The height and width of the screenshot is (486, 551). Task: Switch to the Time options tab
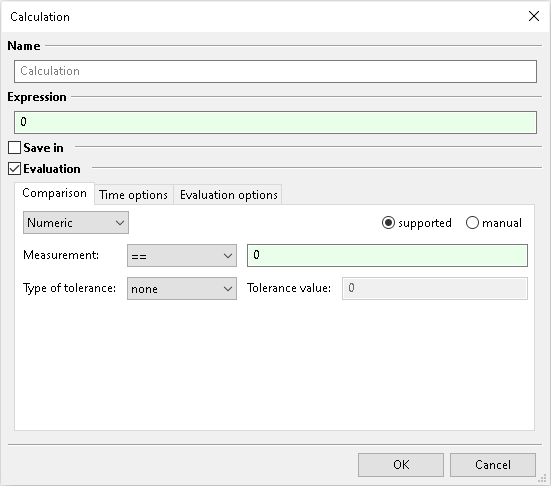pos(134,195)
